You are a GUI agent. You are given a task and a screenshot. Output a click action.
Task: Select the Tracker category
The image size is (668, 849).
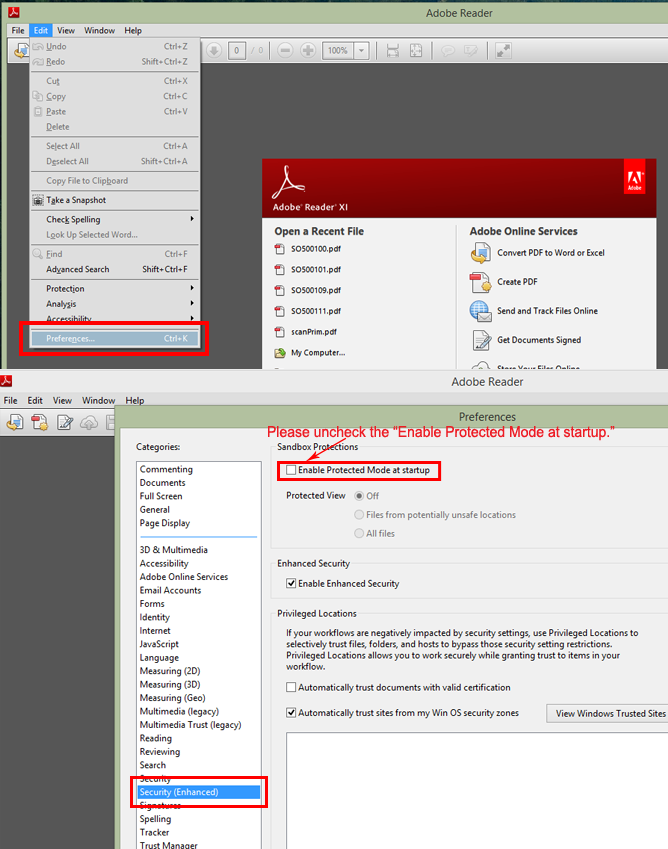(x=154, y=833)
